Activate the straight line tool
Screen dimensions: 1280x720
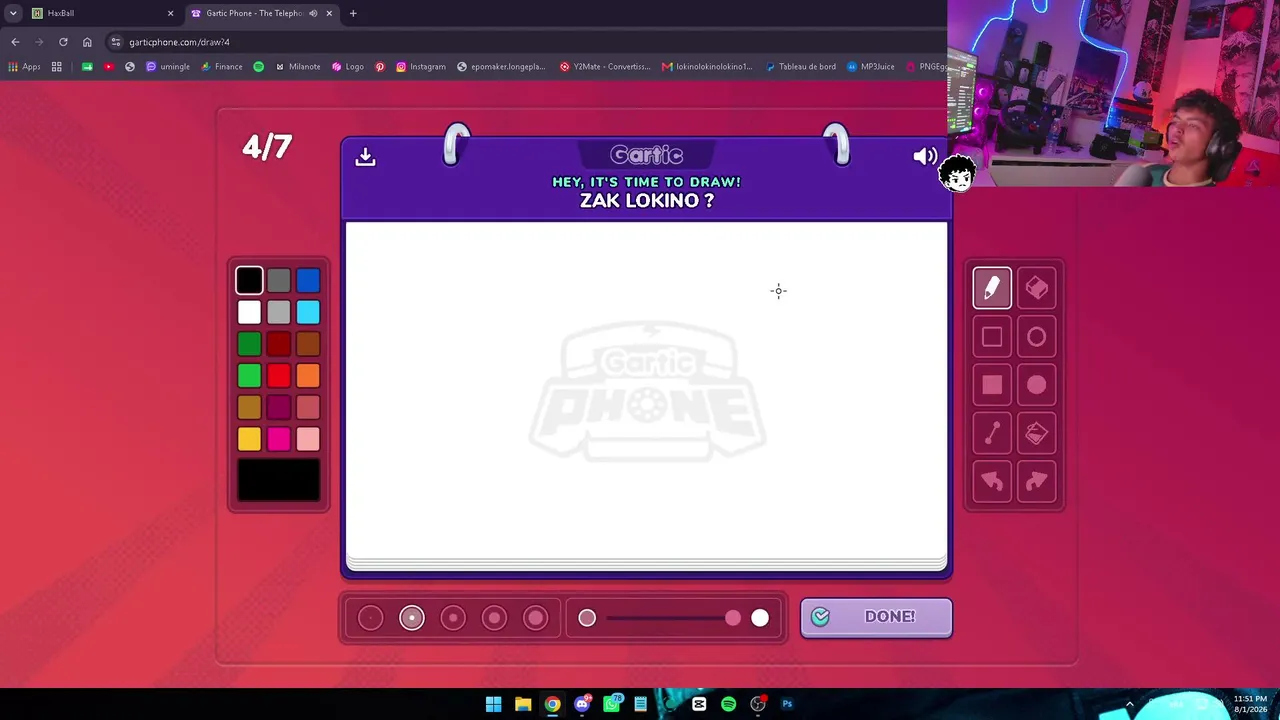[992, 433]
